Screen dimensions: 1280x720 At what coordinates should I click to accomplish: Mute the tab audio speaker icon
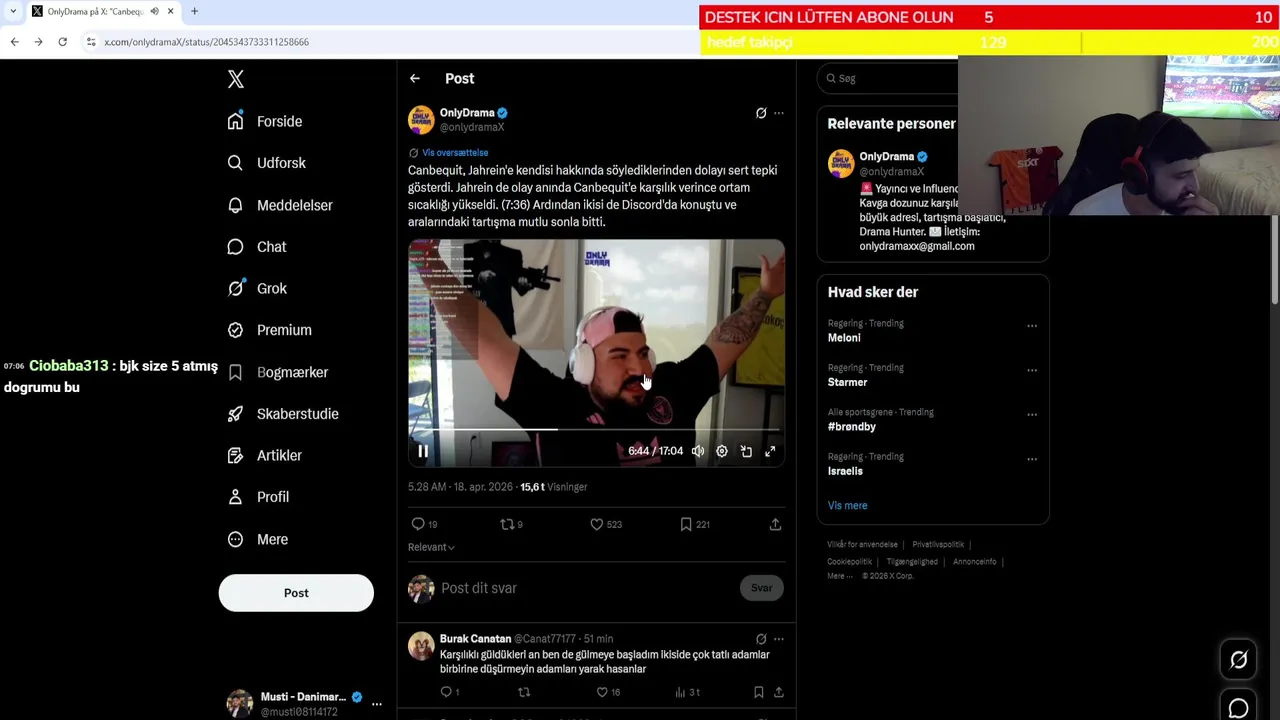tap(154, 11)
